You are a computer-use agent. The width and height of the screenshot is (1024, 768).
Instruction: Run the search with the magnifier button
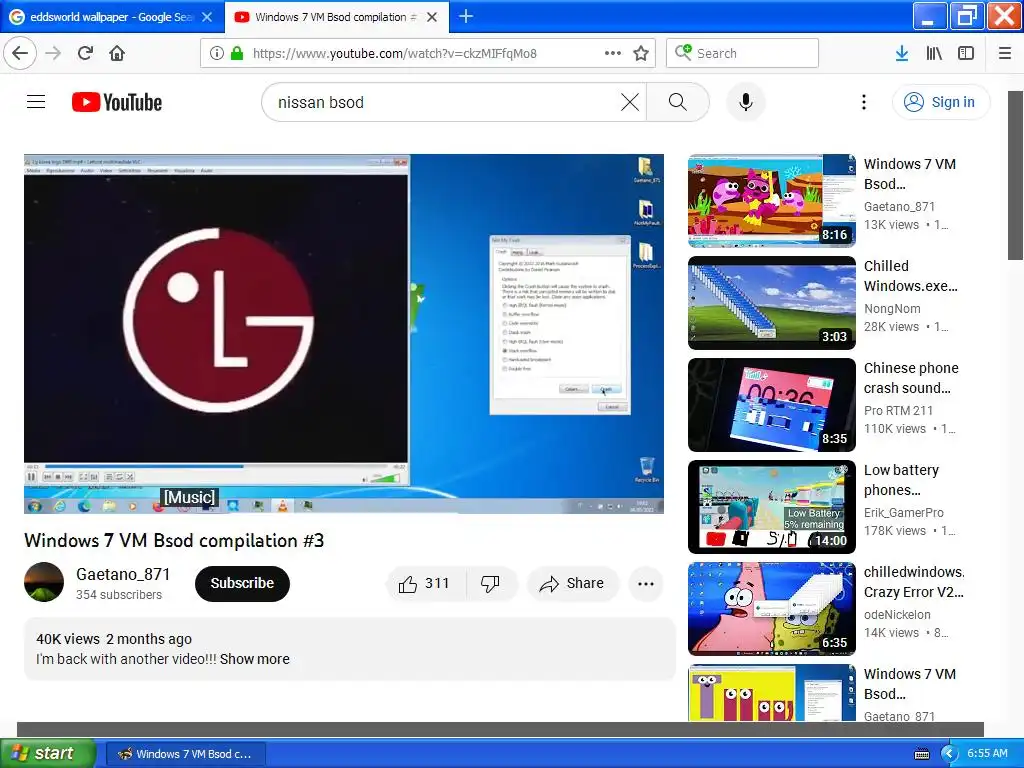(x=678, y=102)
